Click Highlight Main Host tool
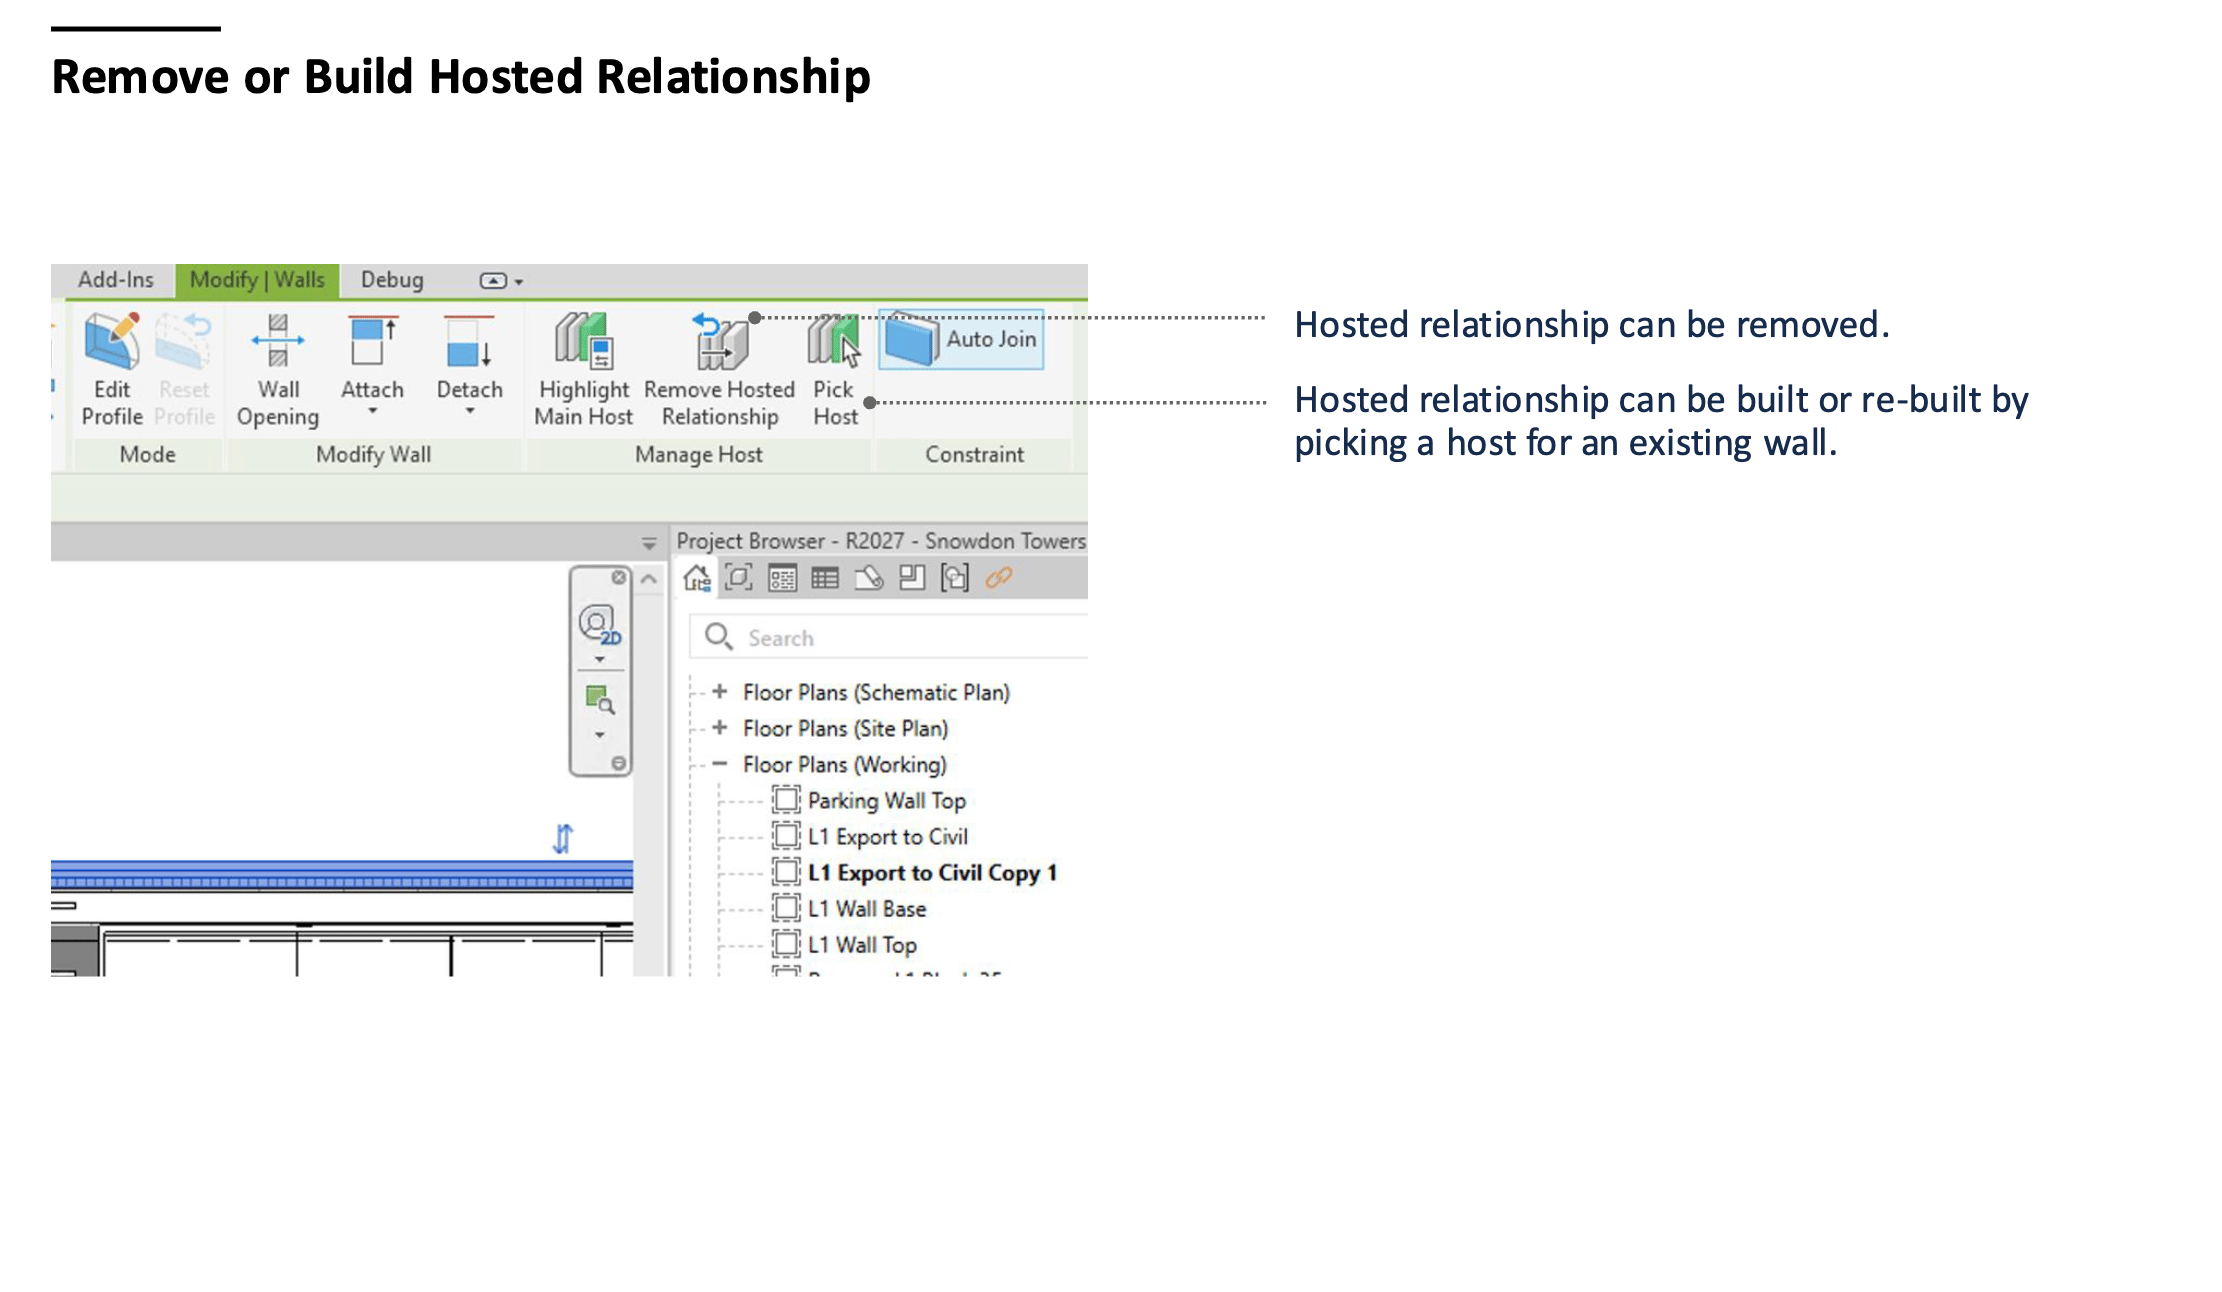Viewport: 2222px width, 1292px height. tap(584, 369)
